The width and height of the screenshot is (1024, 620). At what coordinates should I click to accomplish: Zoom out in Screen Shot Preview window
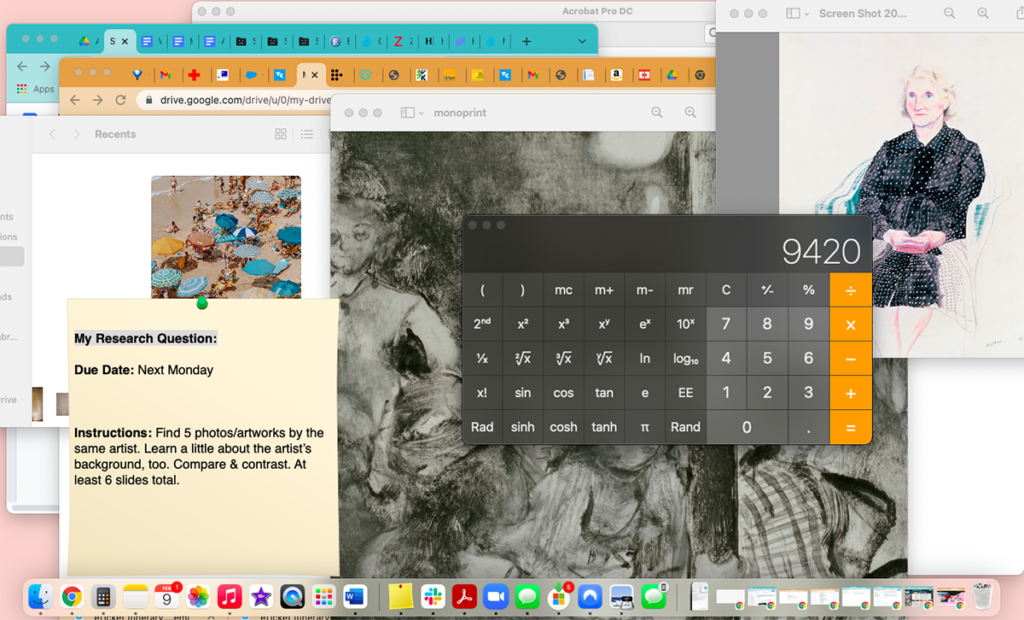[x=950, y=13]
